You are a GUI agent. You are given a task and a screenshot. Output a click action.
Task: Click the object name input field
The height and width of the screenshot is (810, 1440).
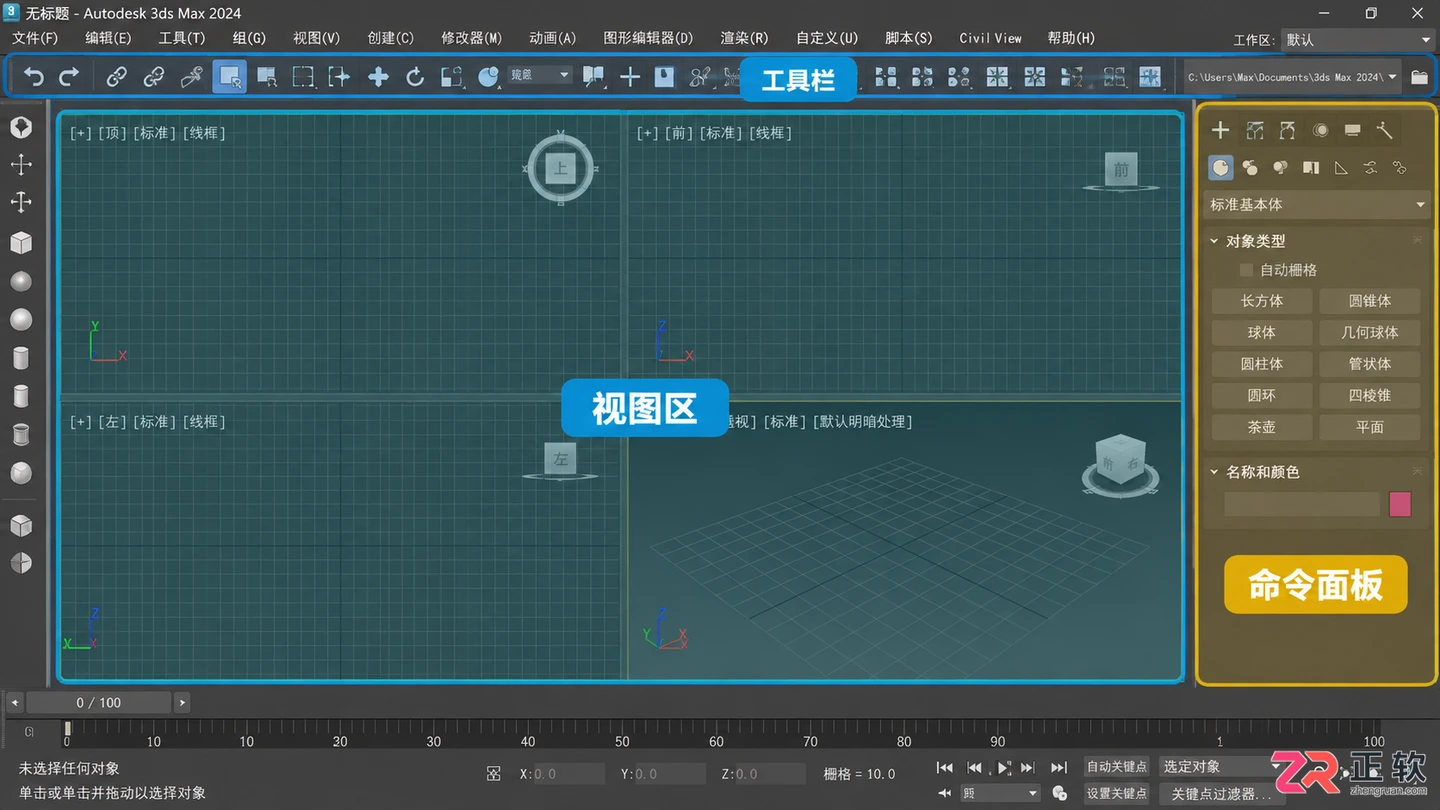point(1302,504)
